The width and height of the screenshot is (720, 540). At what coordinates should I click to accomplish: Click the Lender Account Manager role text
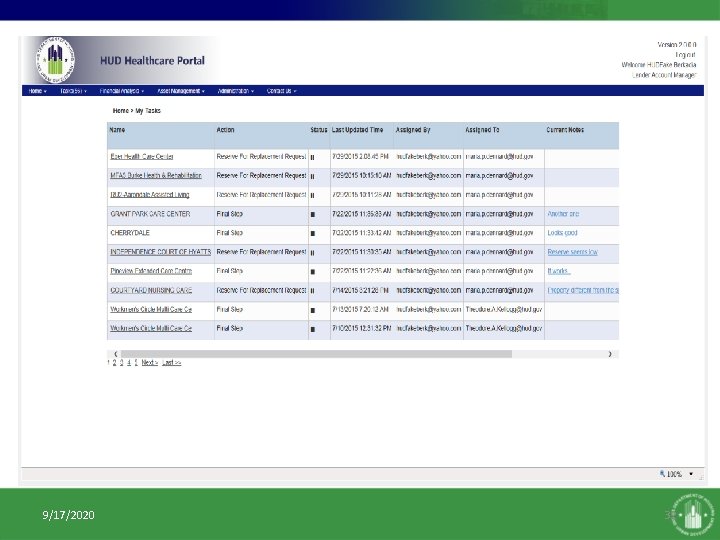[x=664, y=75]
